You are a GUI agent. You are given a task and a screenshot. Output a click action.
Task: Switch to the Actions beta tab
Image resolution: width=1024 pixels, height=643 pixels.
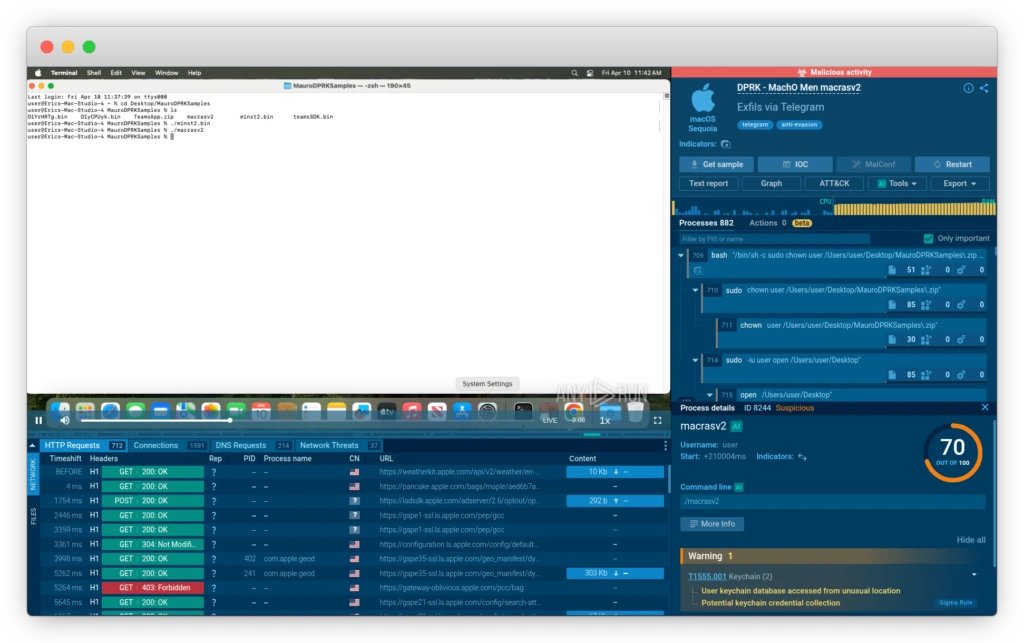coord(780,223)
